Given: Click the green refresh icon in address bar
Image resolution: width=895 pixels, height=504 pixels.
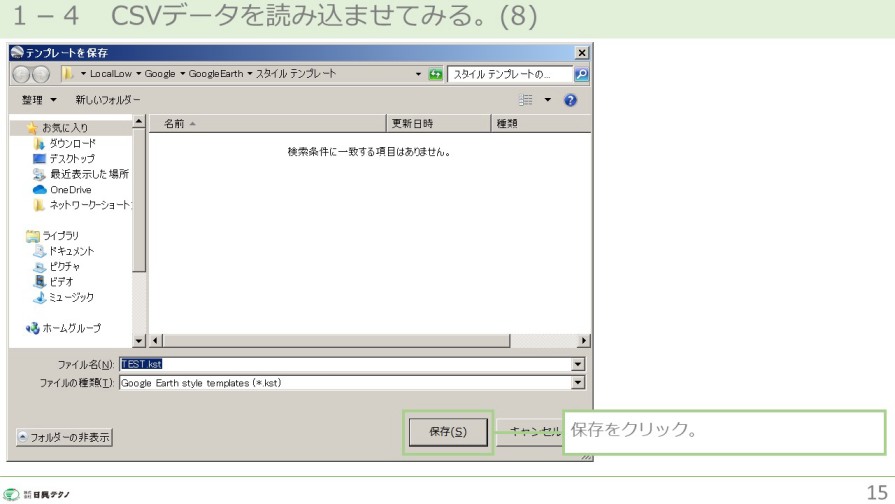Looking at the screenshot, I should pos(436,75).
